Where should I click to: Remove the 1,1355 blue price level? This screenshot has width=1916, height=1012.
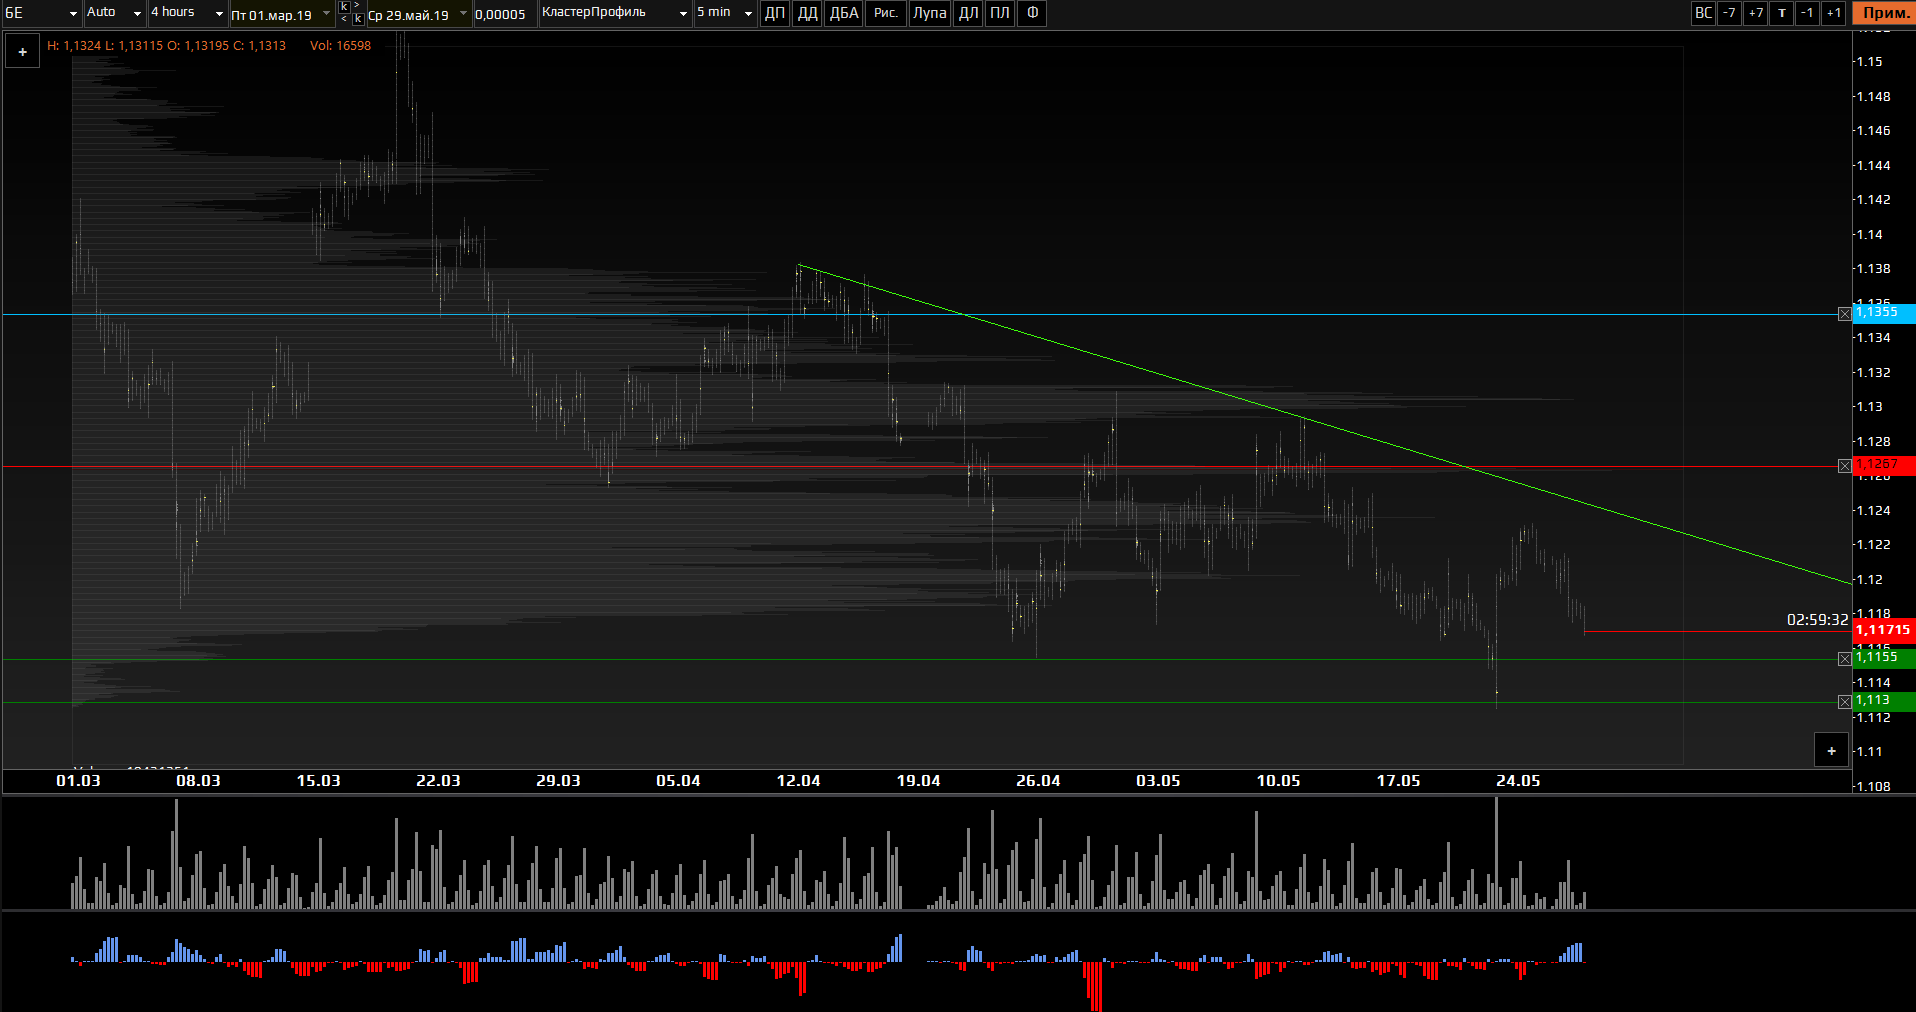pos(1844,314)
